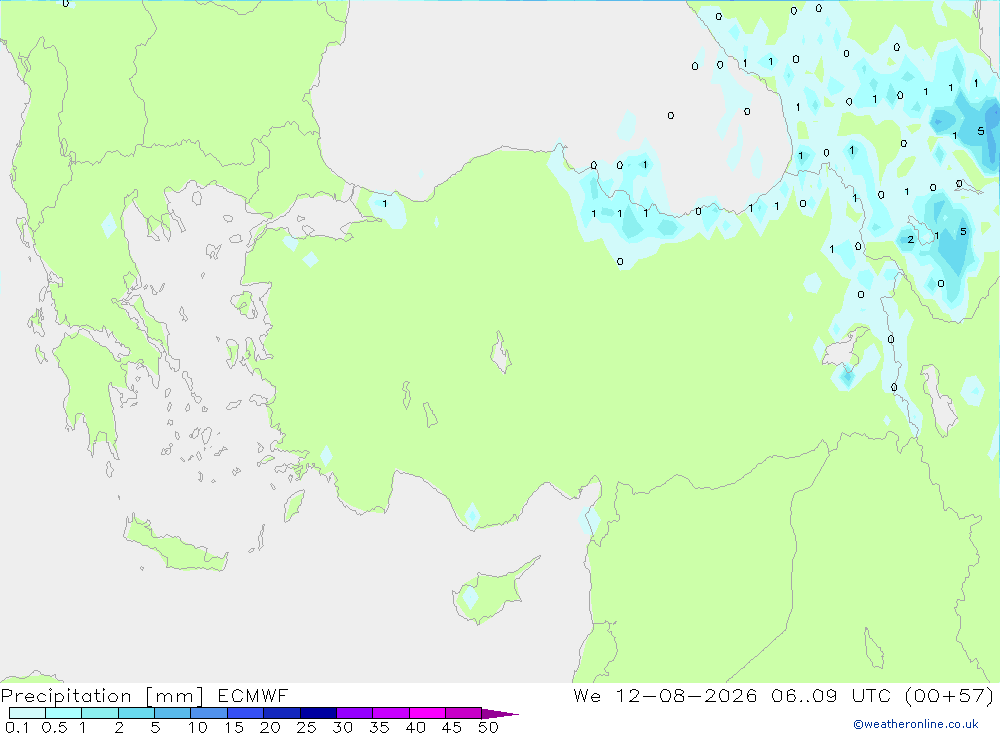Viewport: 1000px width, 733px height.
Task: Click the '06..09' time range text
Action: tap(804, 695)
